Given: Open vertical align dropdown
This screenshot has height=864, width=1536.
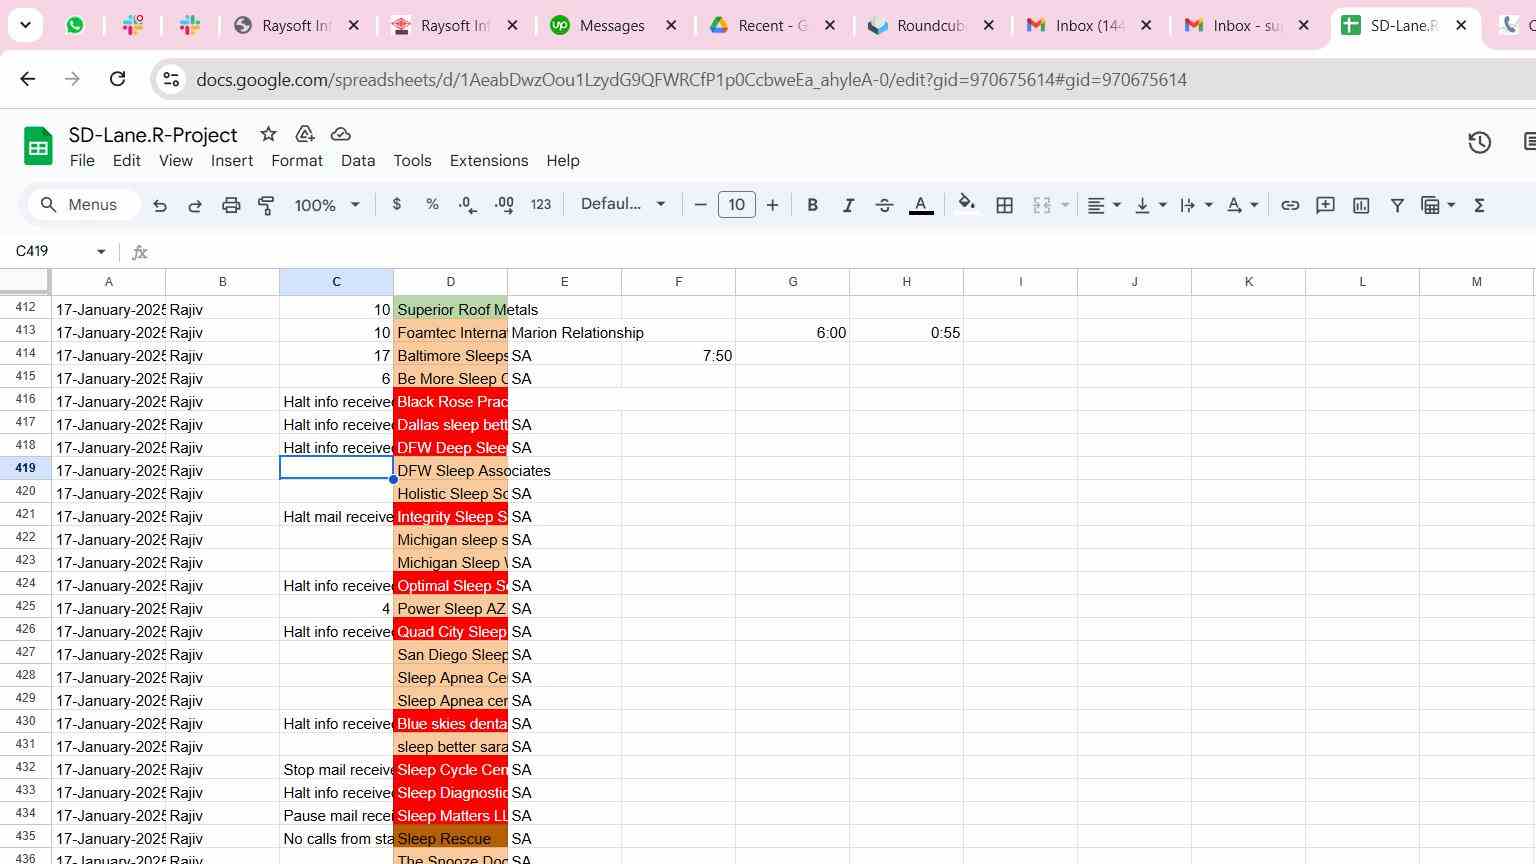Looking at the screenshot, I should coord(1150,205).
